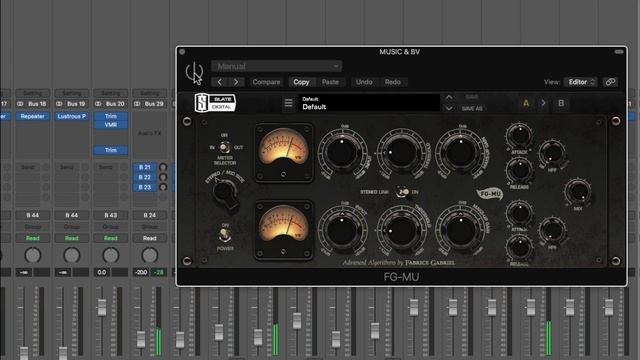
Task: Click the Bus 18 input slot
Action: coord(33,104)
